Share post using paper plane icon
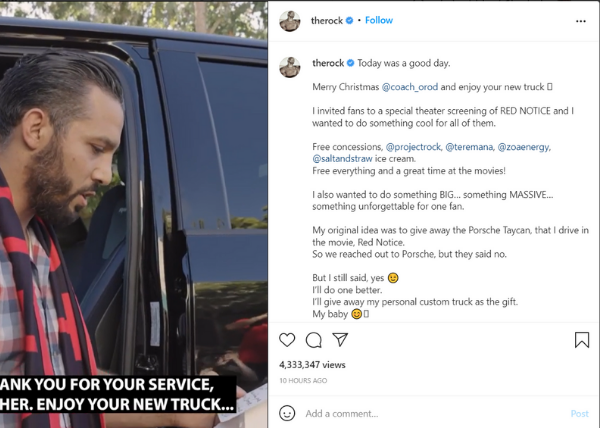 [x=340, y=339]
